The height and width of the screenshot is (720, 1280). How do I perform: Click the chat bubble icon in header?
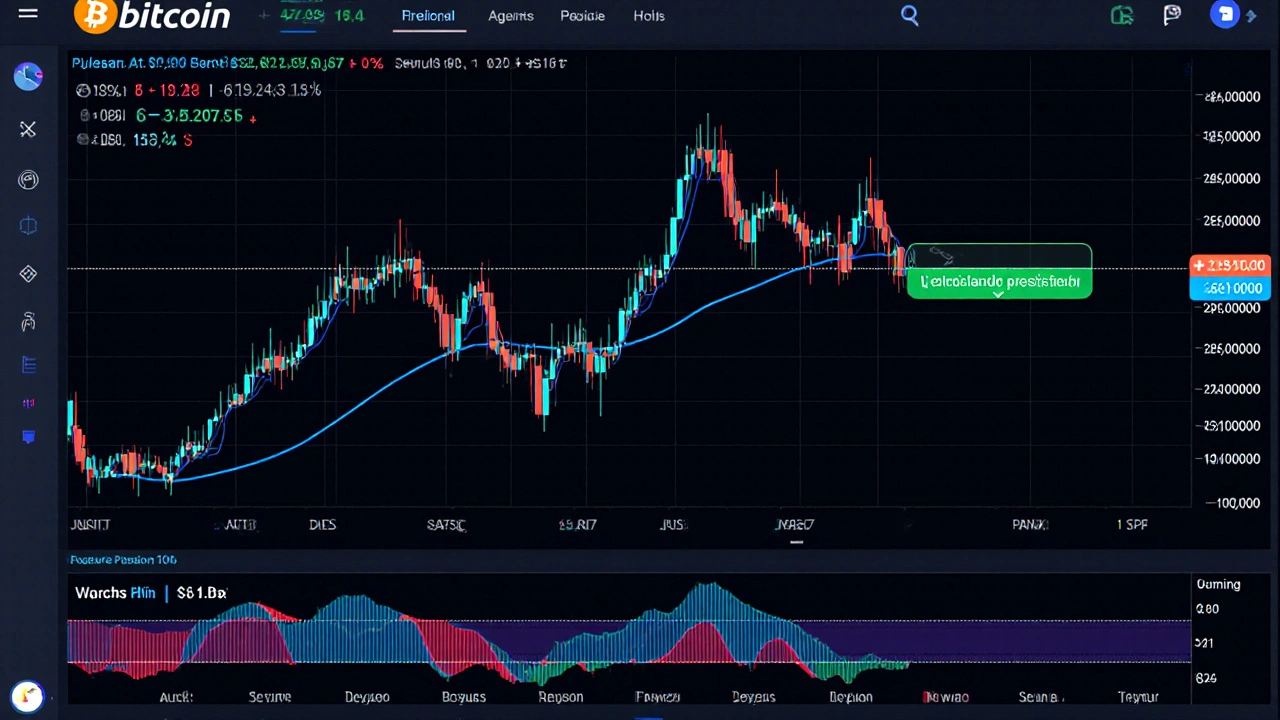point(1173,15)
